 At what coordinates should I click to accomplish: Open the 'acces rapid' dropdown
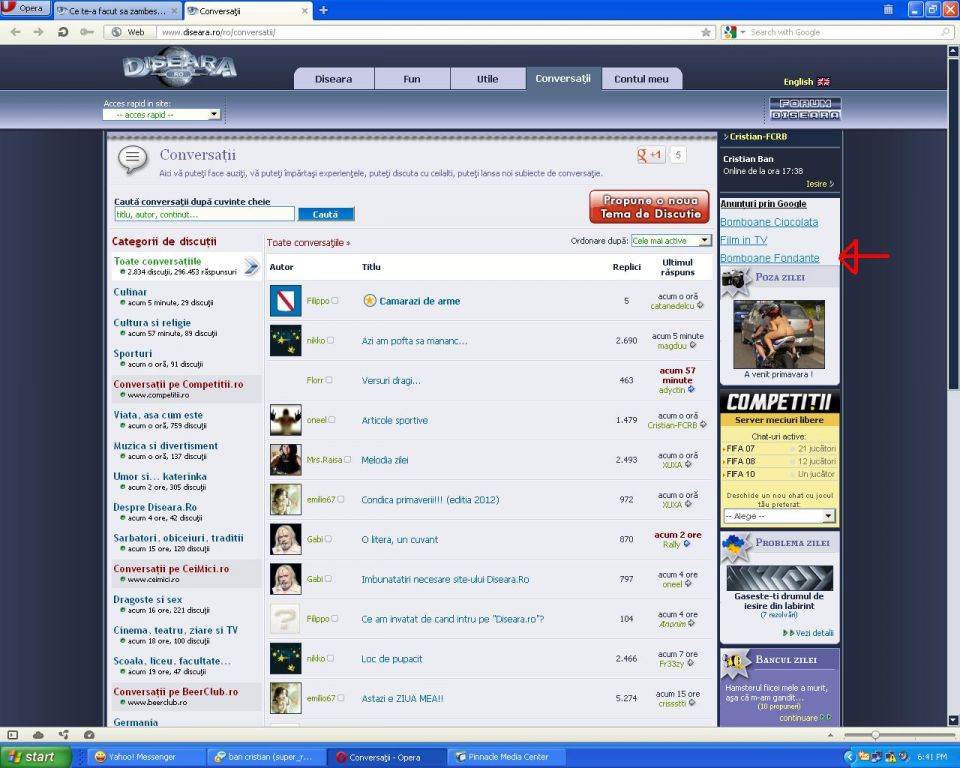(162, 115)
